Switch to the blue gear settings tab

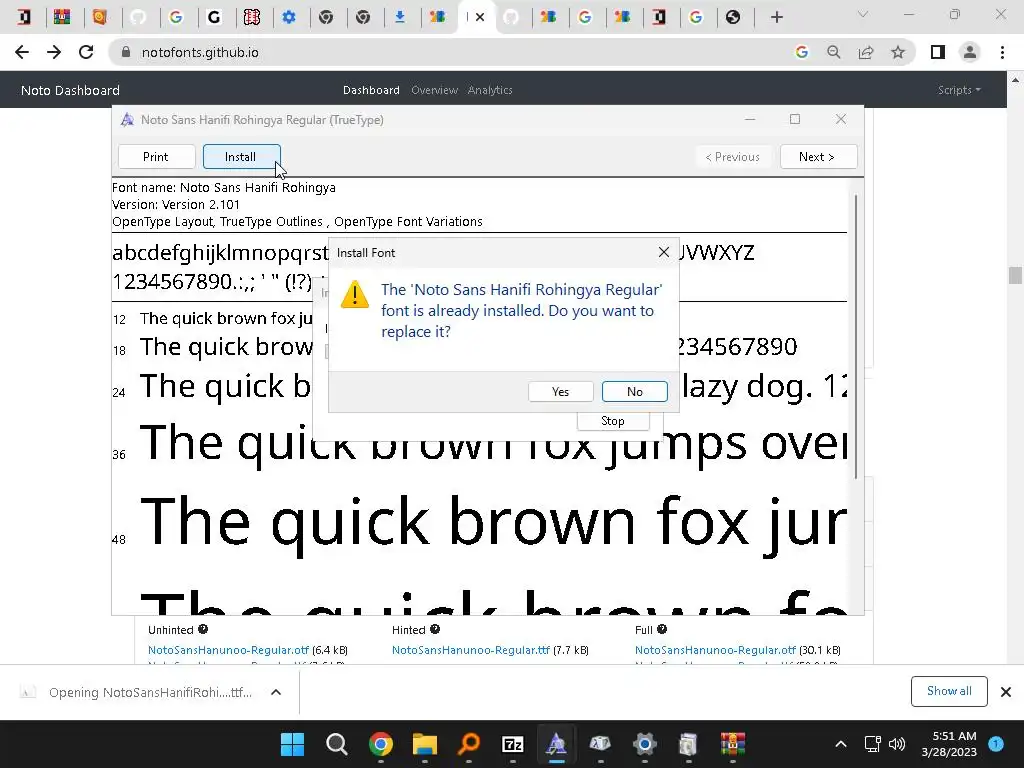(289, 17)
